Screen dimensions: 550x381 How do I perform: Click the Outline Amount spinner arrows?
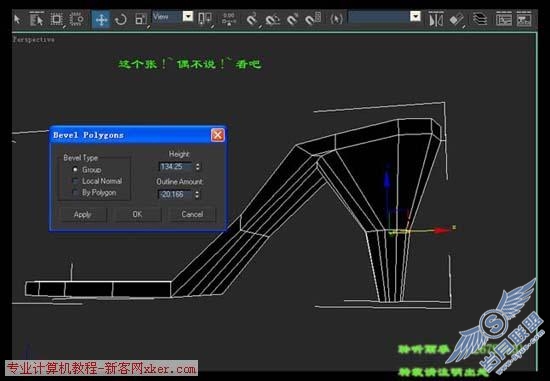pyautogui.click(x=197, y=194)
